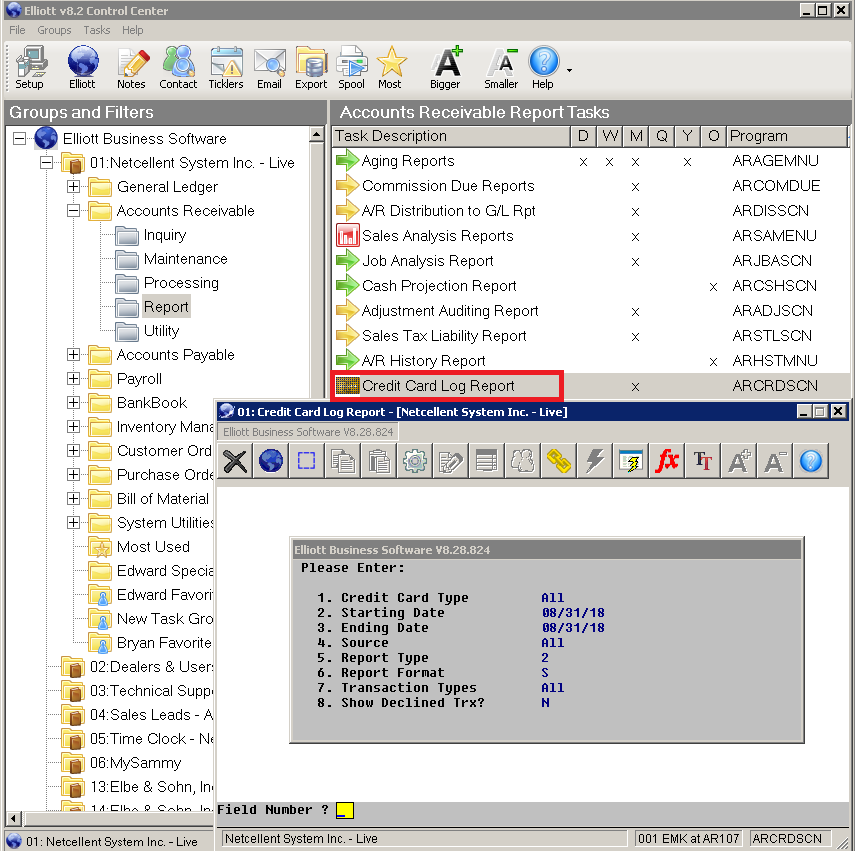
Task: Expand the System Utilities folder
Action: (73, 522)
